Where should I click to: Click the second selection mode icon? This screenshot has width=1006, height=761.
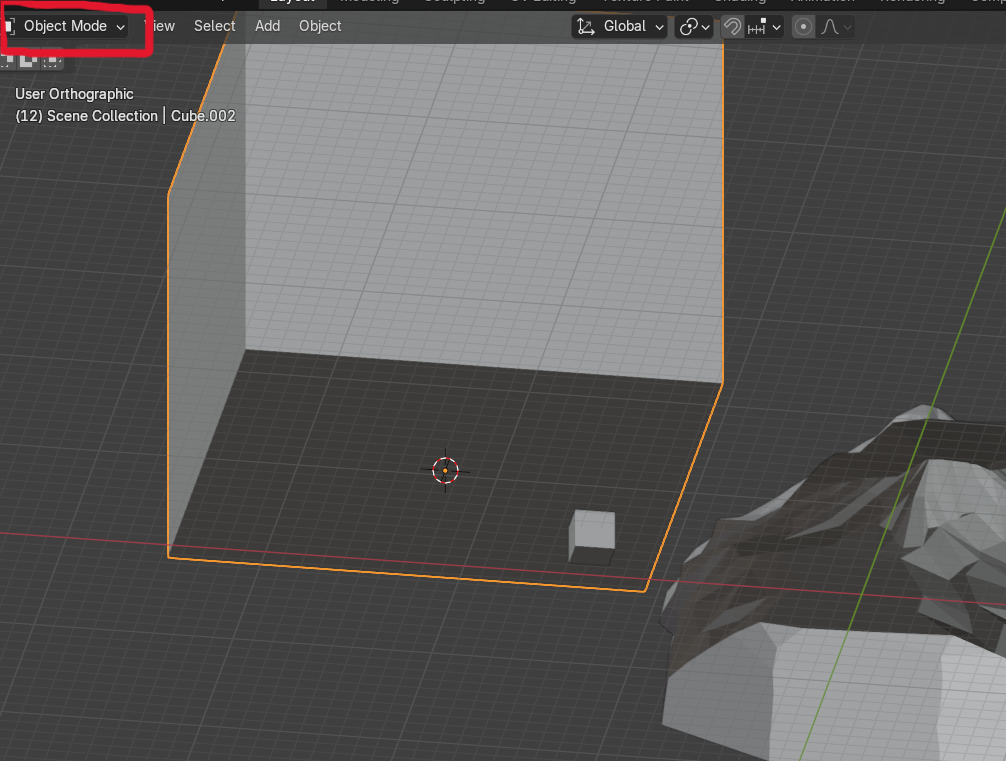pyautogui.click(x=29, y=60)
